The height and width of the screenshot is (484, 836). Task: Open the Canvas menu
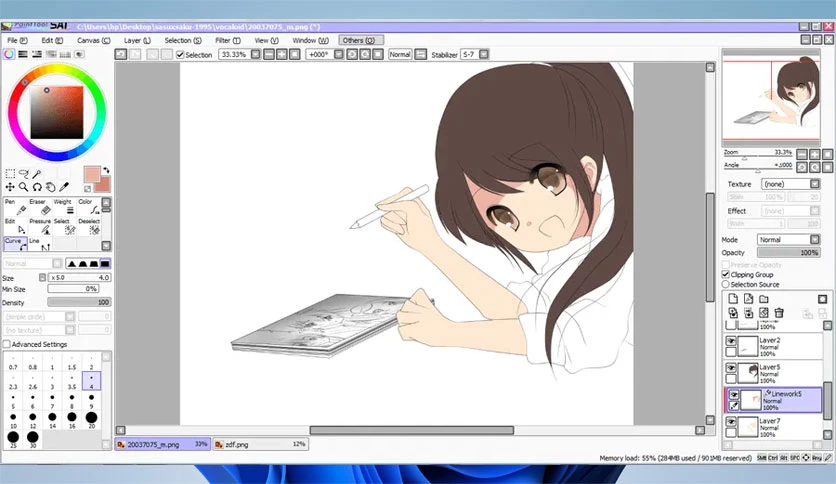(x=93, y=41)
